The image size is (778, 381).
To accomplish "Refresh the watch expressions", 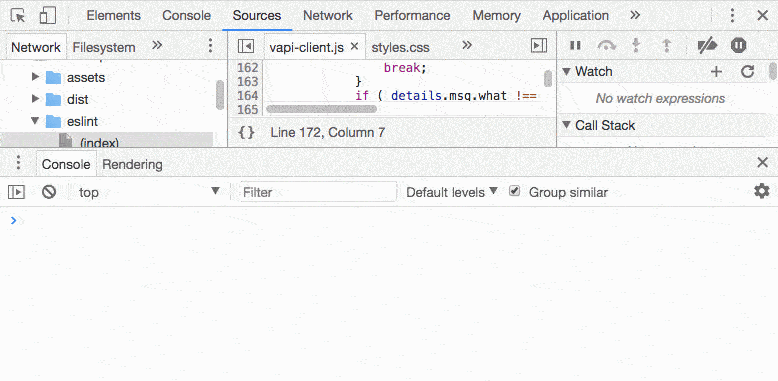I will pyautogui.click(x=747, y=72).
